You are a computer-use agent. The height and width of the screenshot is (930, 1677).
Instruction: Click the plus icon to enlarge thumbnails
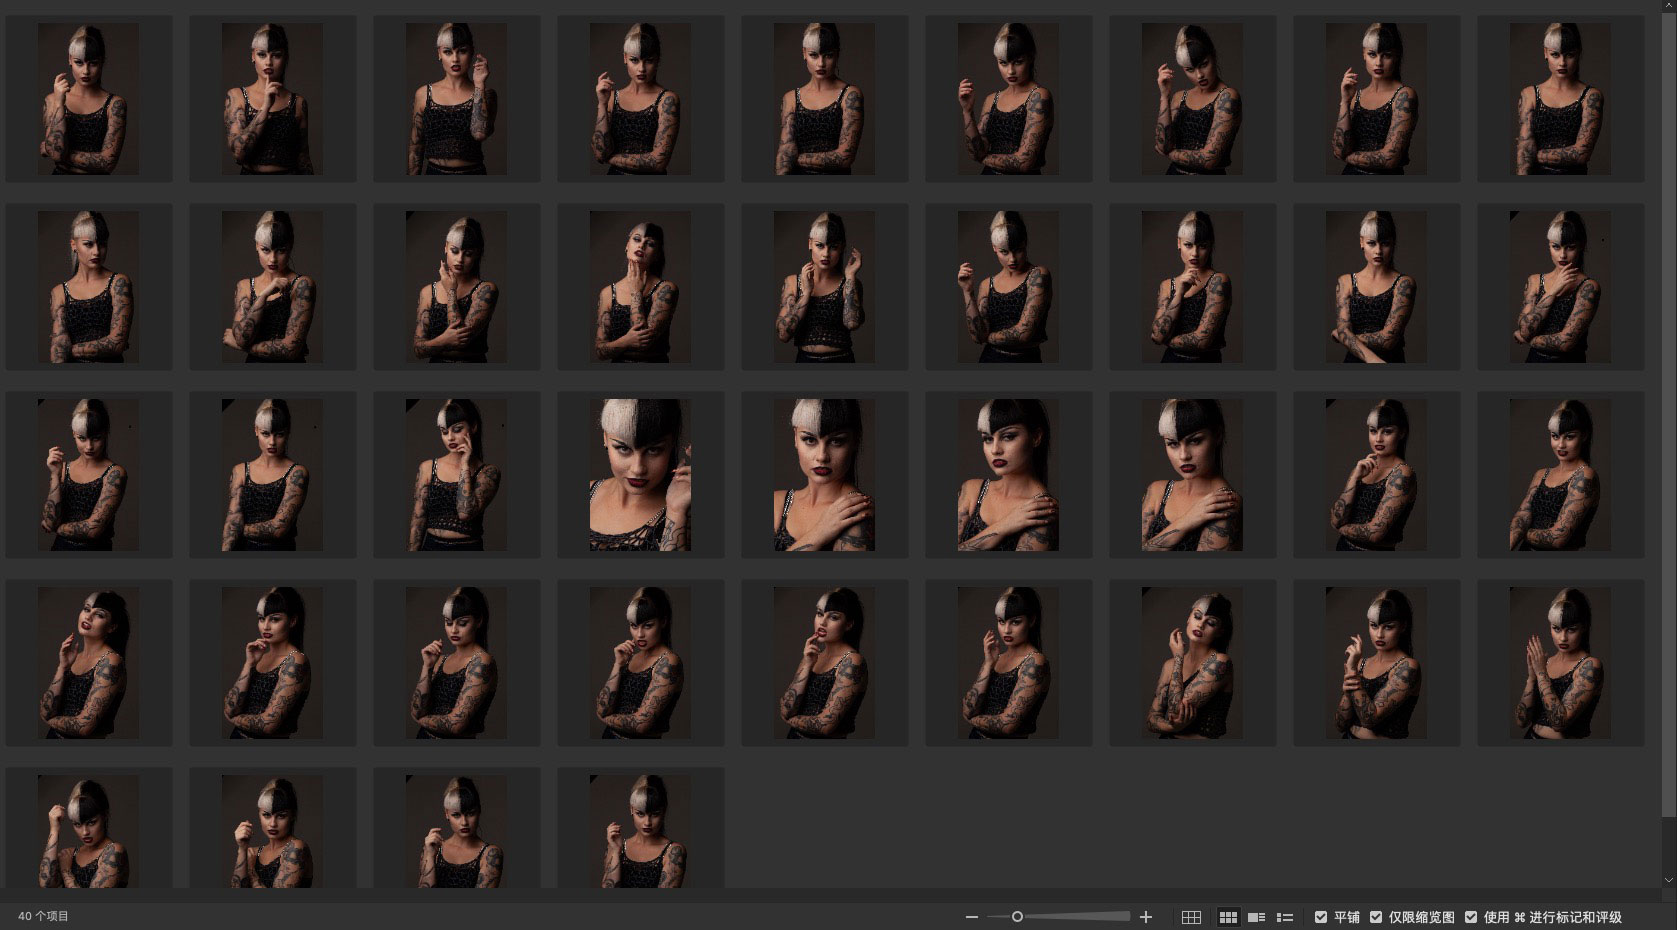1146,917
